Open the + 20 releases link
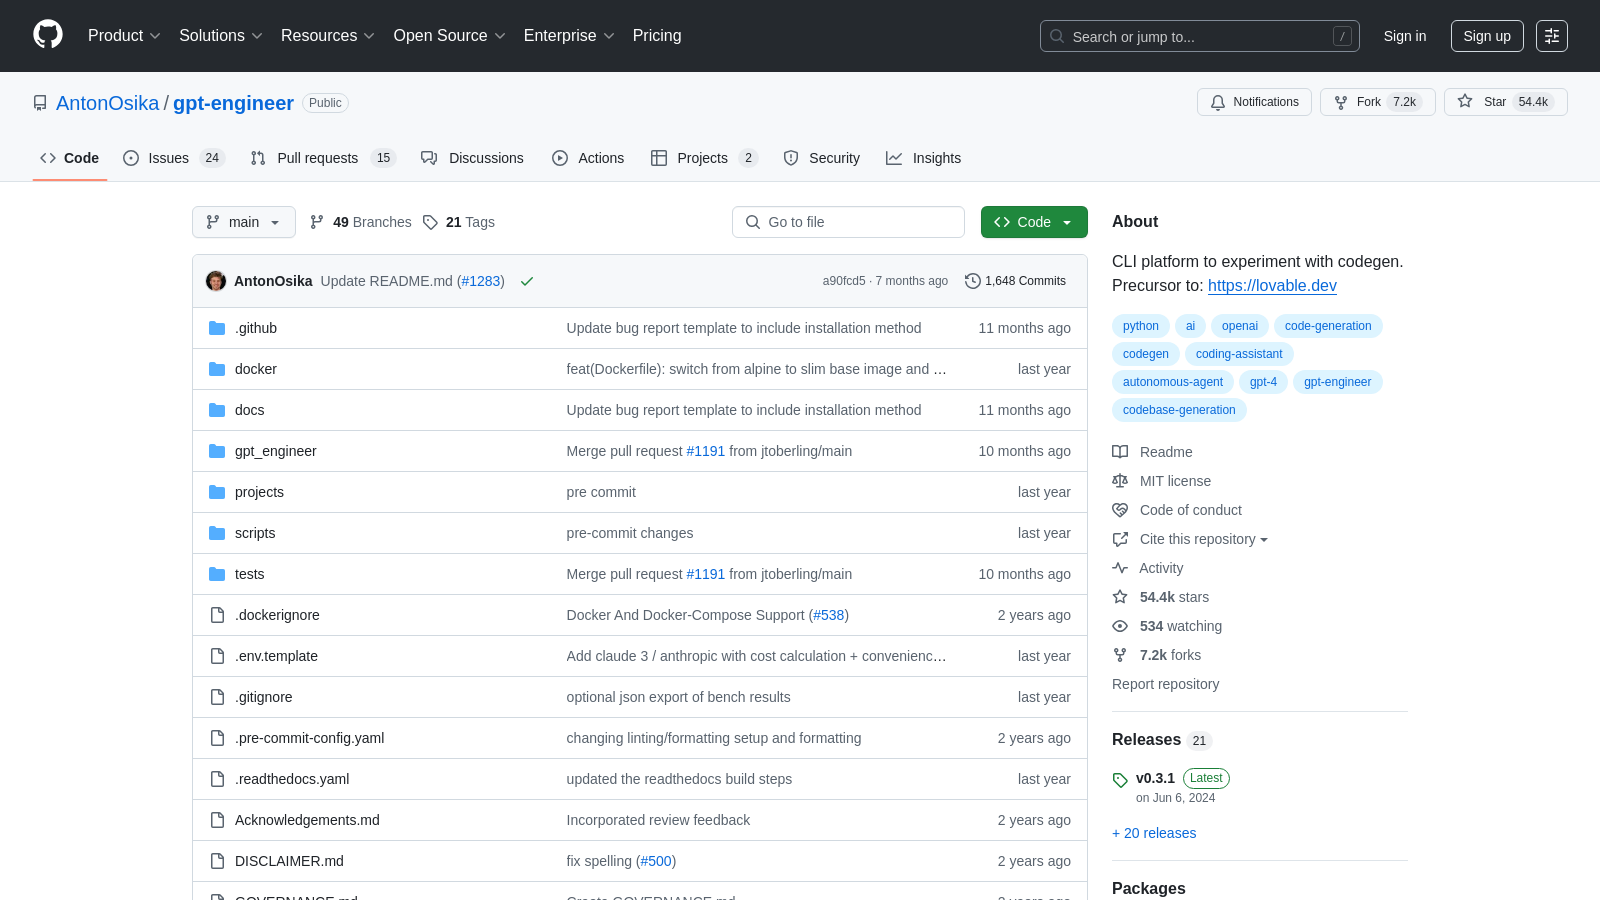This screenshot has width=1600, height=900. pyautogui.click(x=1154, y=833)
